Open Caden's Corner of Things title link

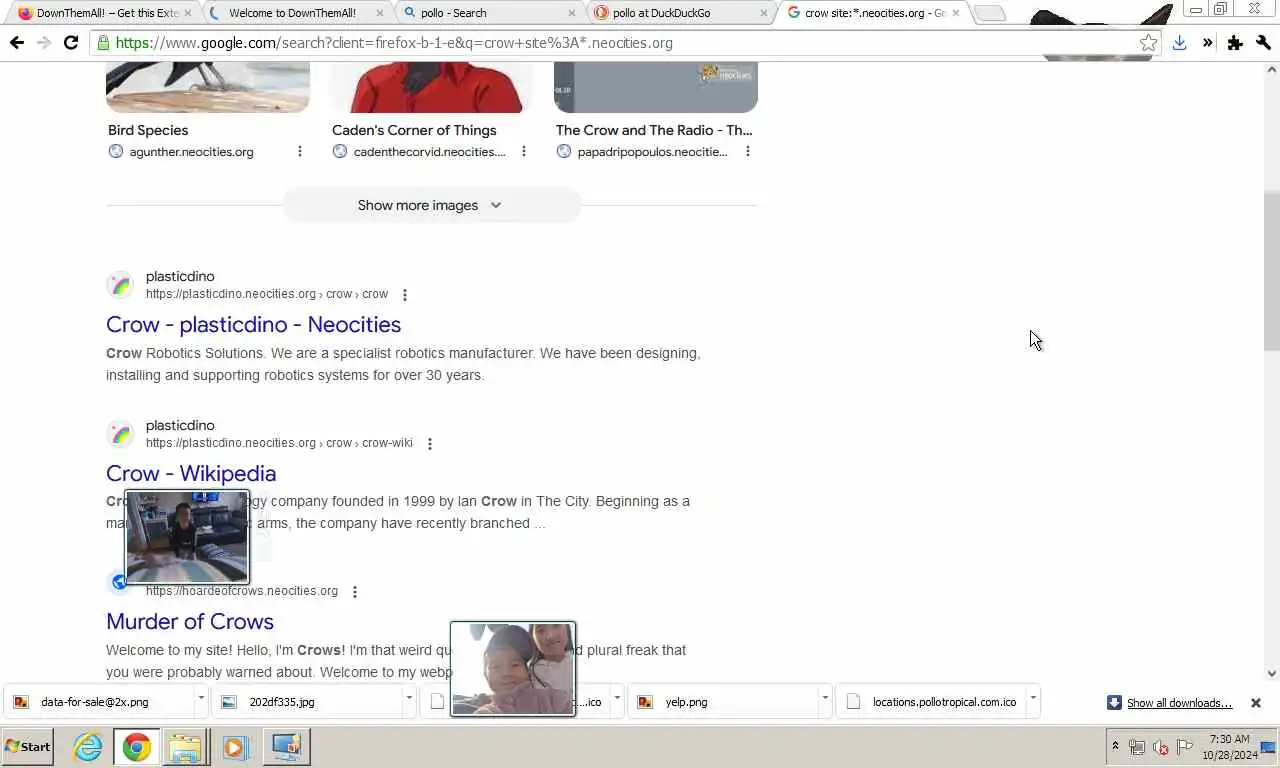coord(414,130)
